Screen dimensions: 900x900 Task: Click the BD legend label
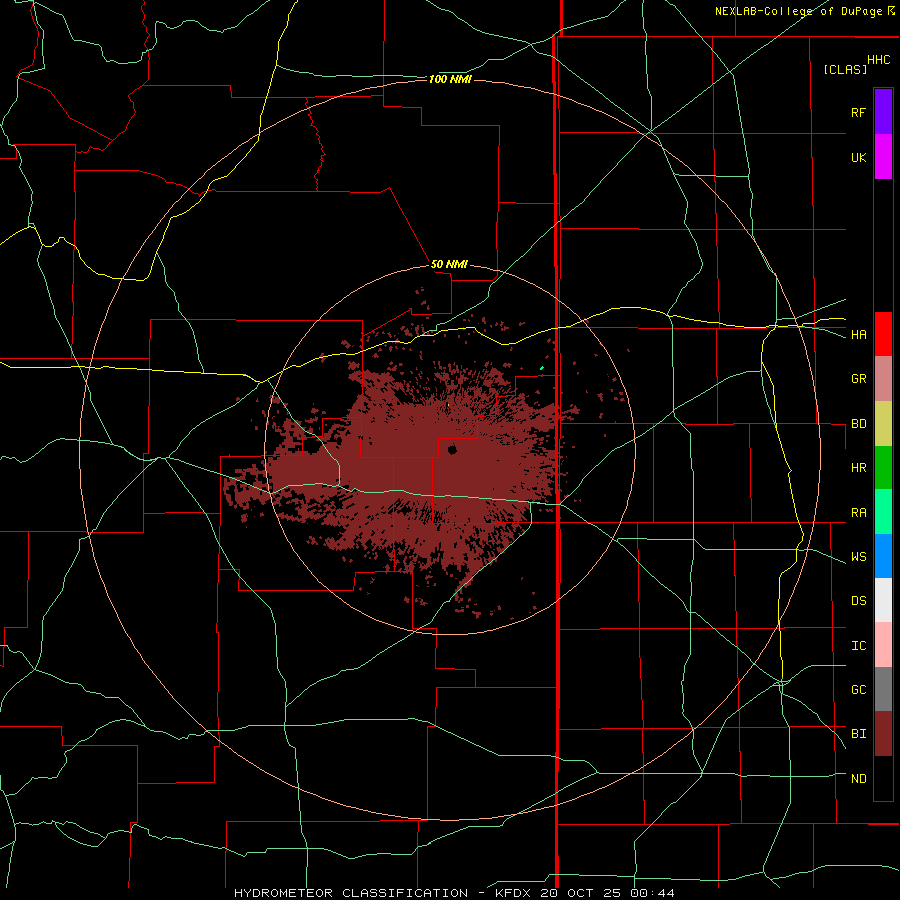coord(858,424)
